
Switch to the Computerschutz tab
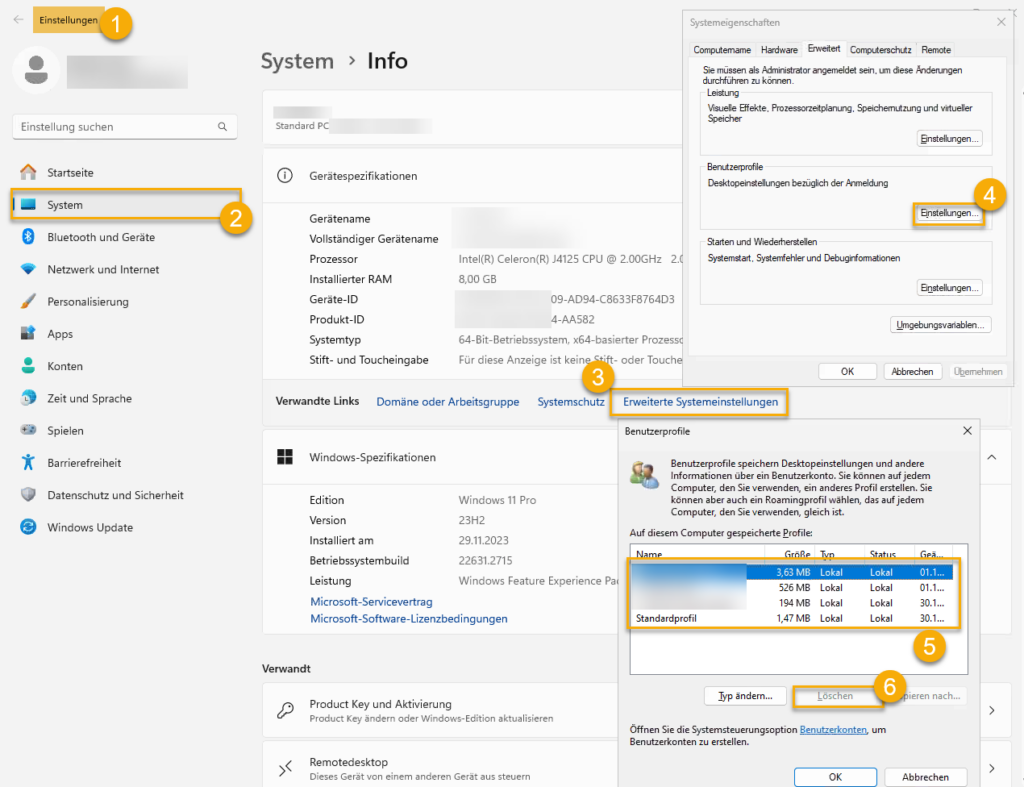point(880,49)
